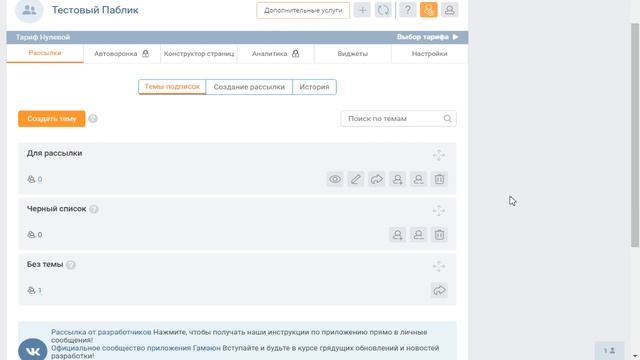Click the Дополнительные услуги button
The width and height of the screenshot is (640, 360).
pos(303,10)
